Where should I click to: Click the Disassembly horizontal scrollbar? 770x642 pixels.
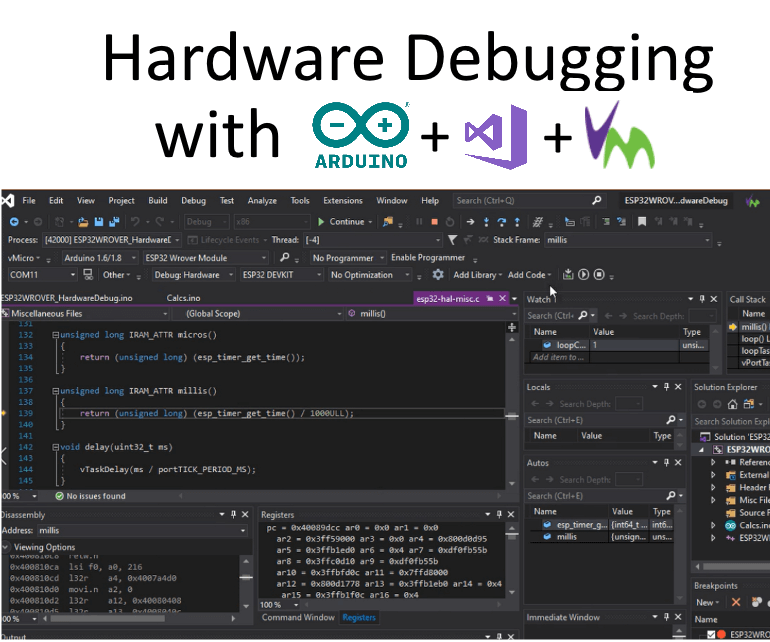point(107,619)
